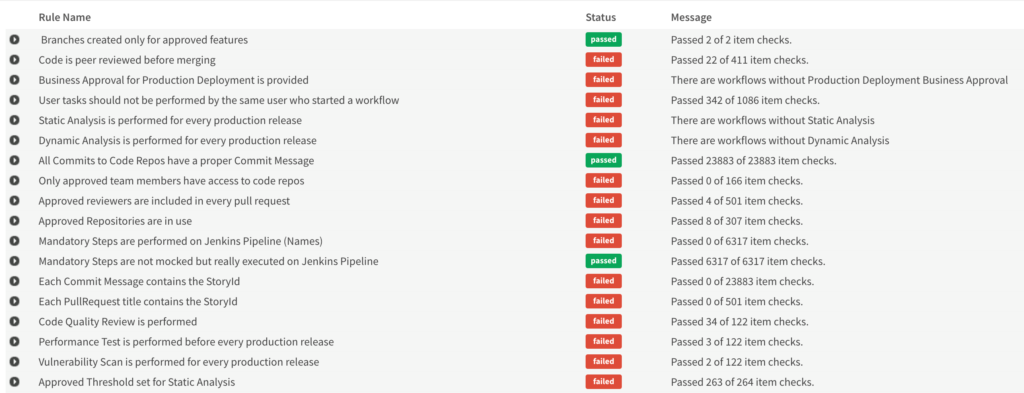Image resolution: width=1024 pixels, height=393 pixels.
Task: Click arrow icon next to Approved Repositories are in use
Action: click(x=14, y=221)
